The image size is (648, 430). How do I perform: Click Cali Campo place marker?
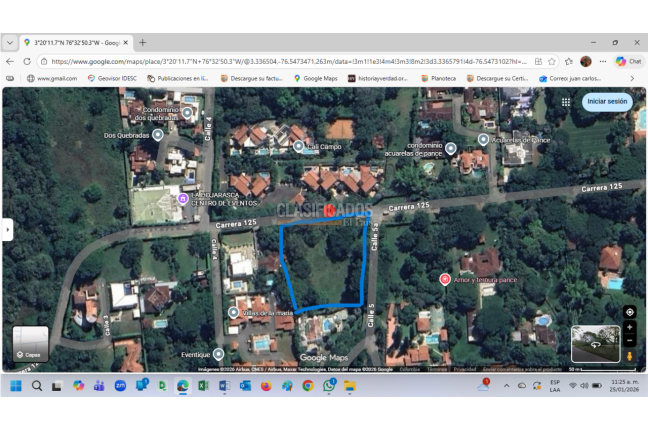pos(298,146)
